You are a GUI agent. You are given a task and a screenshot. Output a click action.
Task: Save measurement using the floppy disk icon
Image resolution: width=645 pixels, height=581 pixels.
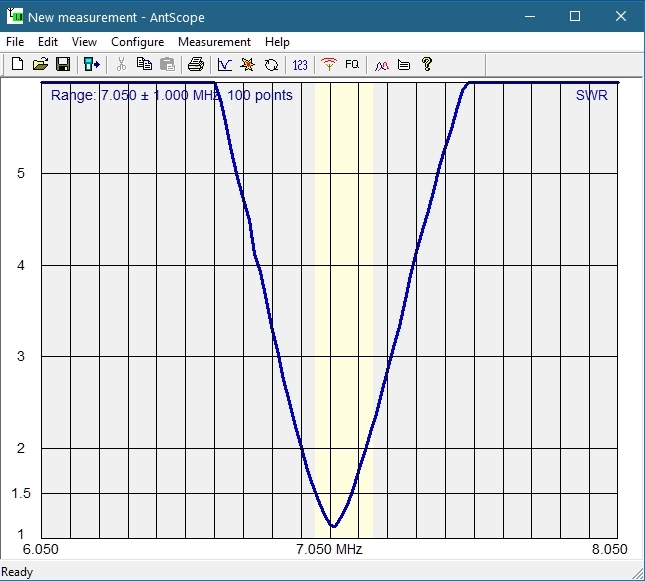62,64
